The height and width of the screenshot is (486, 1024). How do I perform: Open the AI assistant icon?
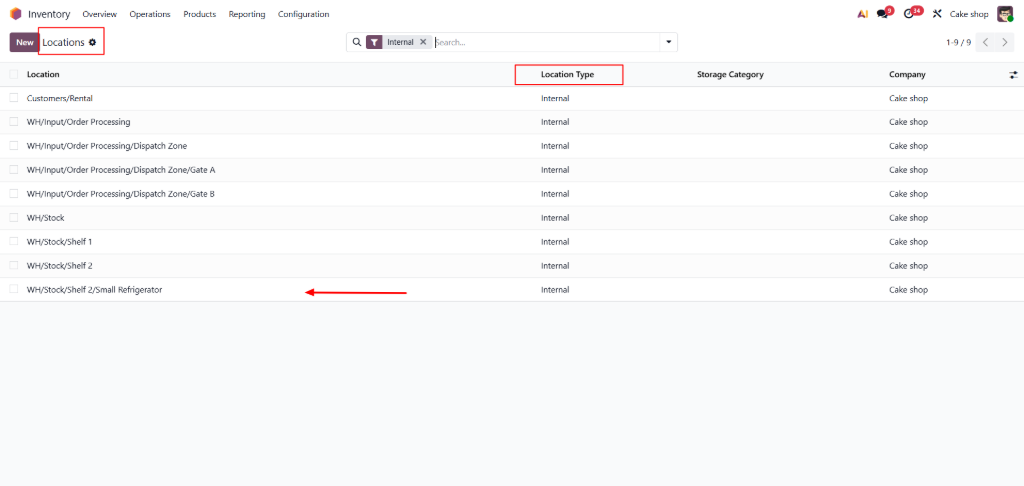coord(862,14)
